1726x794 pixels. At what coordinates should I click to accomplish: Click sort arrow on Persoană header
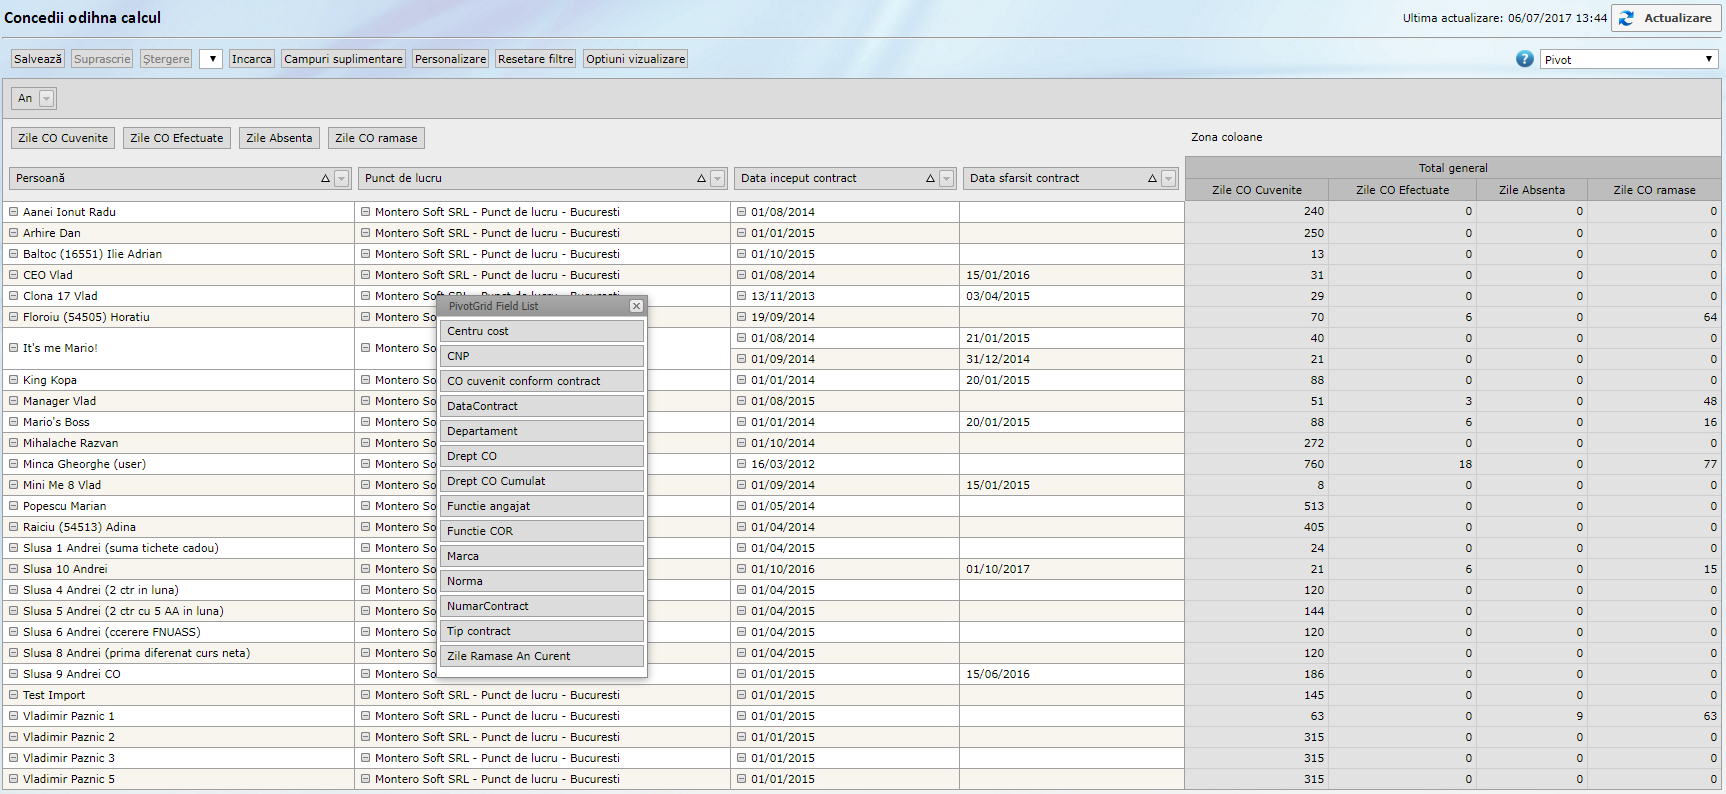pos(325,179)
